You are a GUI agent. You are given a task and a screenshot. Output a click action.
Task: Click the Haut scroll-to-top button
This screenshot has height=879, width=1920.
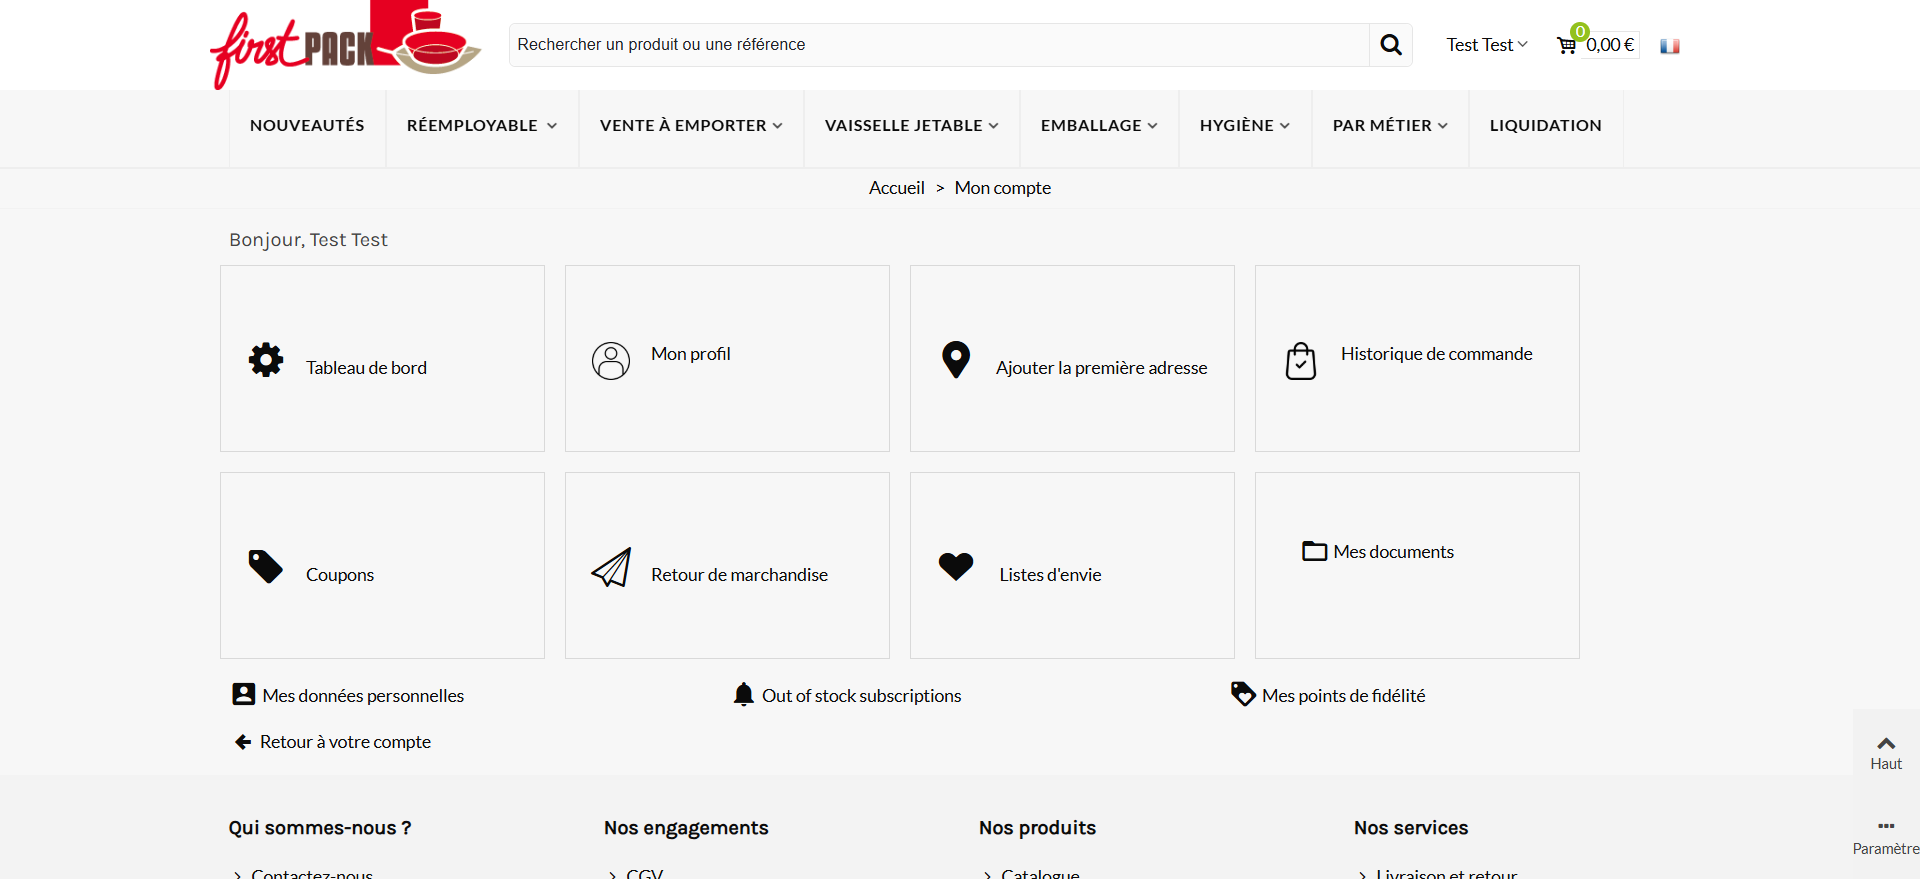(1886, 752)
